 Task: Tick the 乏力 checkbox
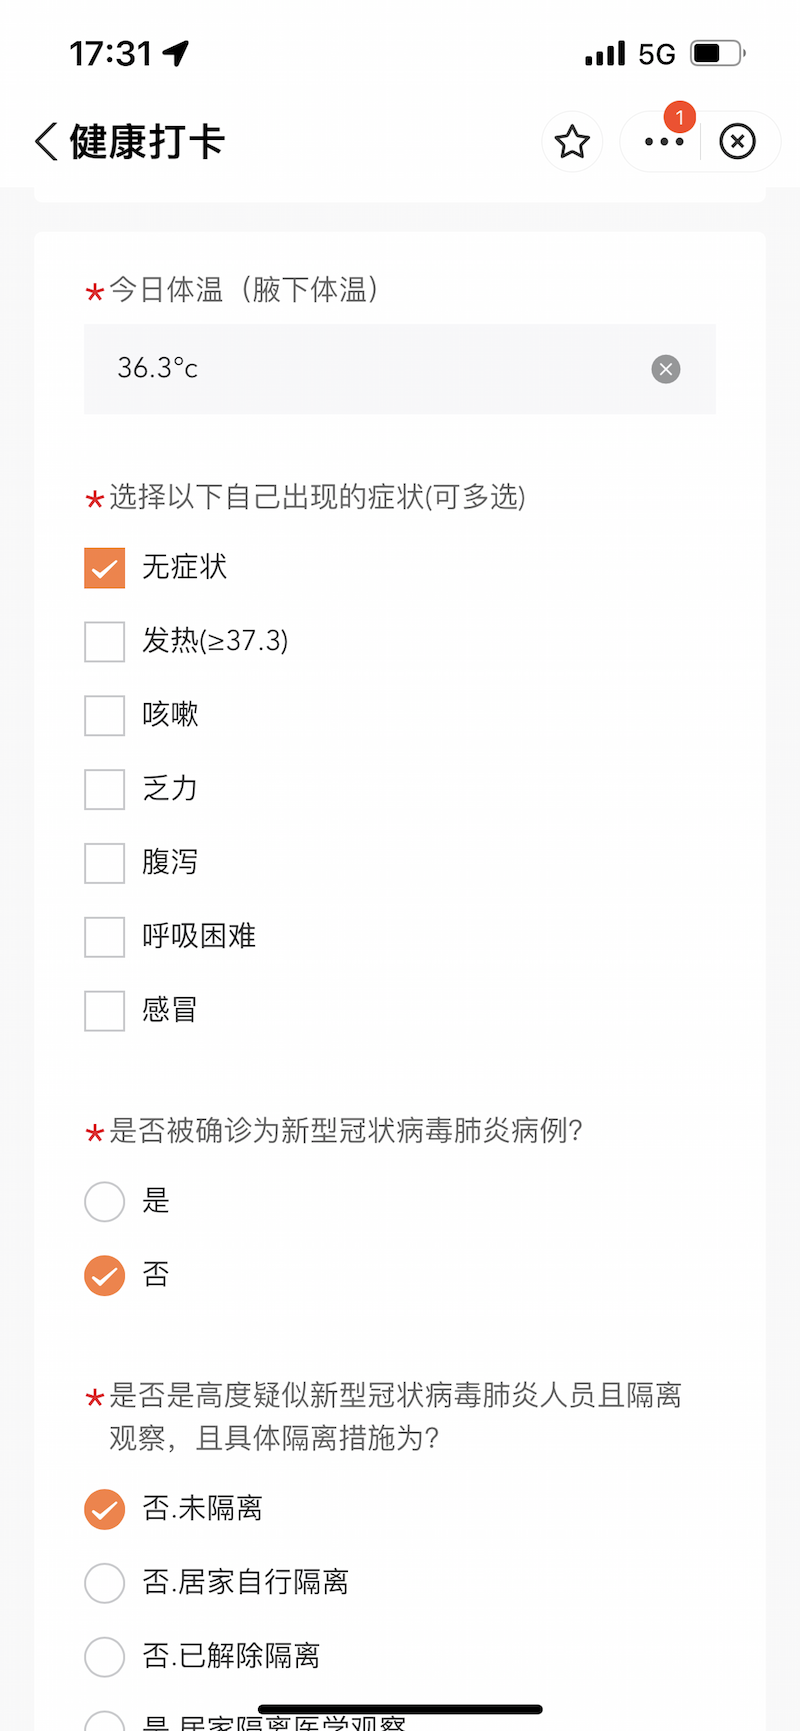[105, 790]
